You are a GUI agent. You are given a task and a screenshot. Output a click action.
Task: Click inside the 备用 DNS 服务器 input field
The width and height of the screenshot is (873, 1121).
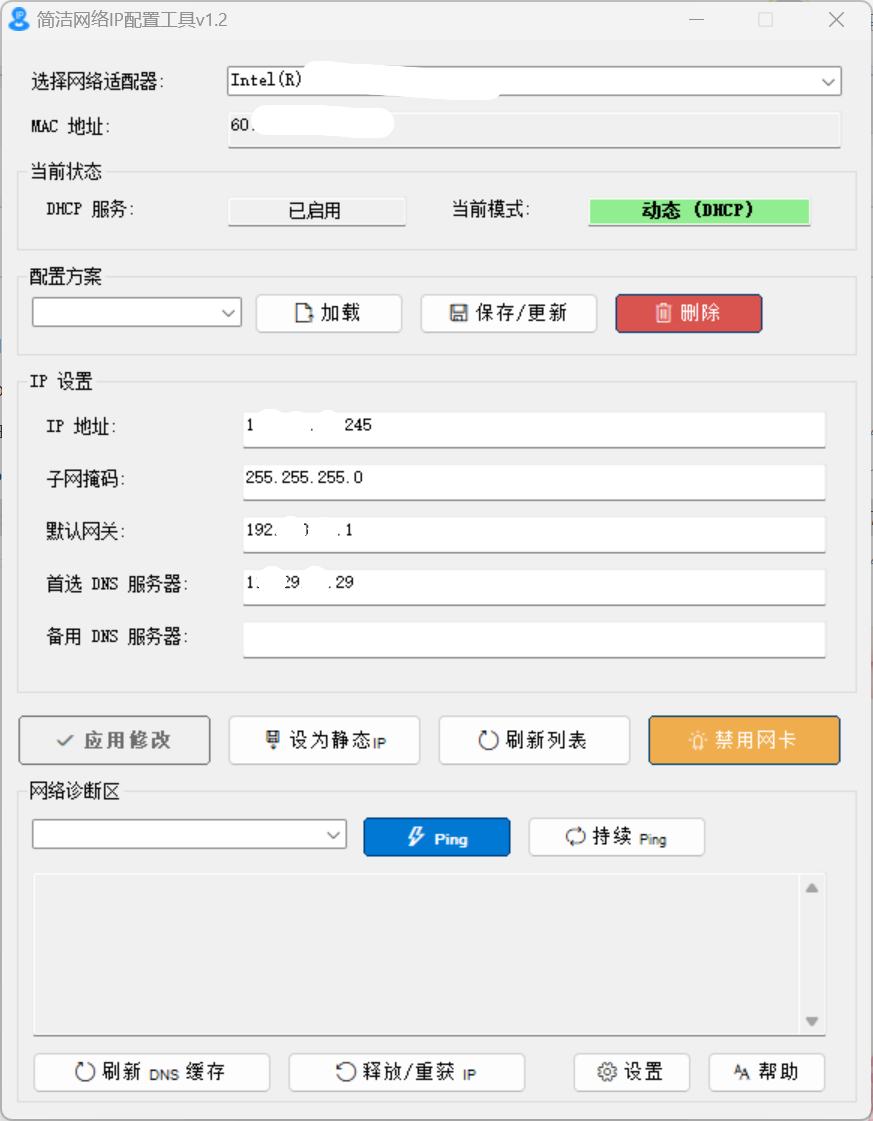tap(534, 638)
